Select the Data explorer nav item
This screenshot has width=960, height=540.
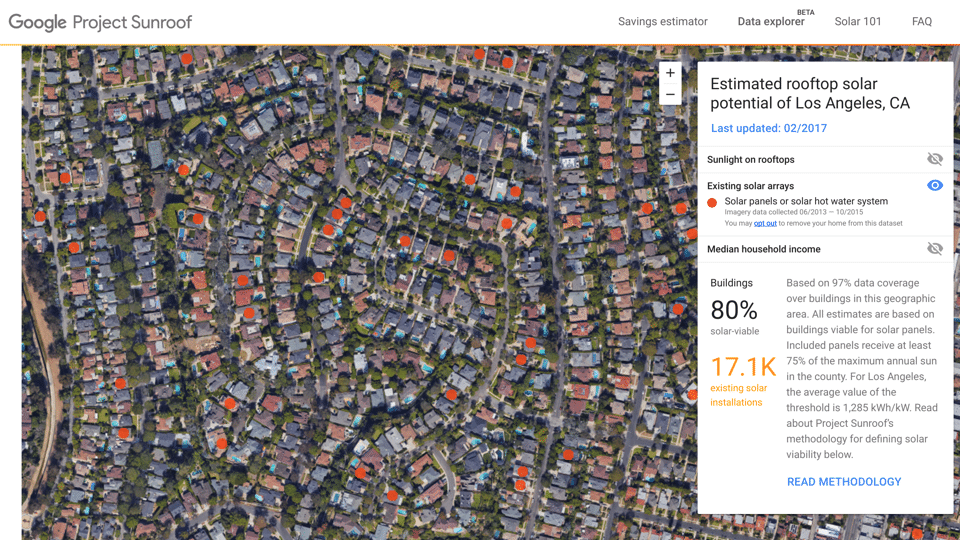(x=770, y=21)
